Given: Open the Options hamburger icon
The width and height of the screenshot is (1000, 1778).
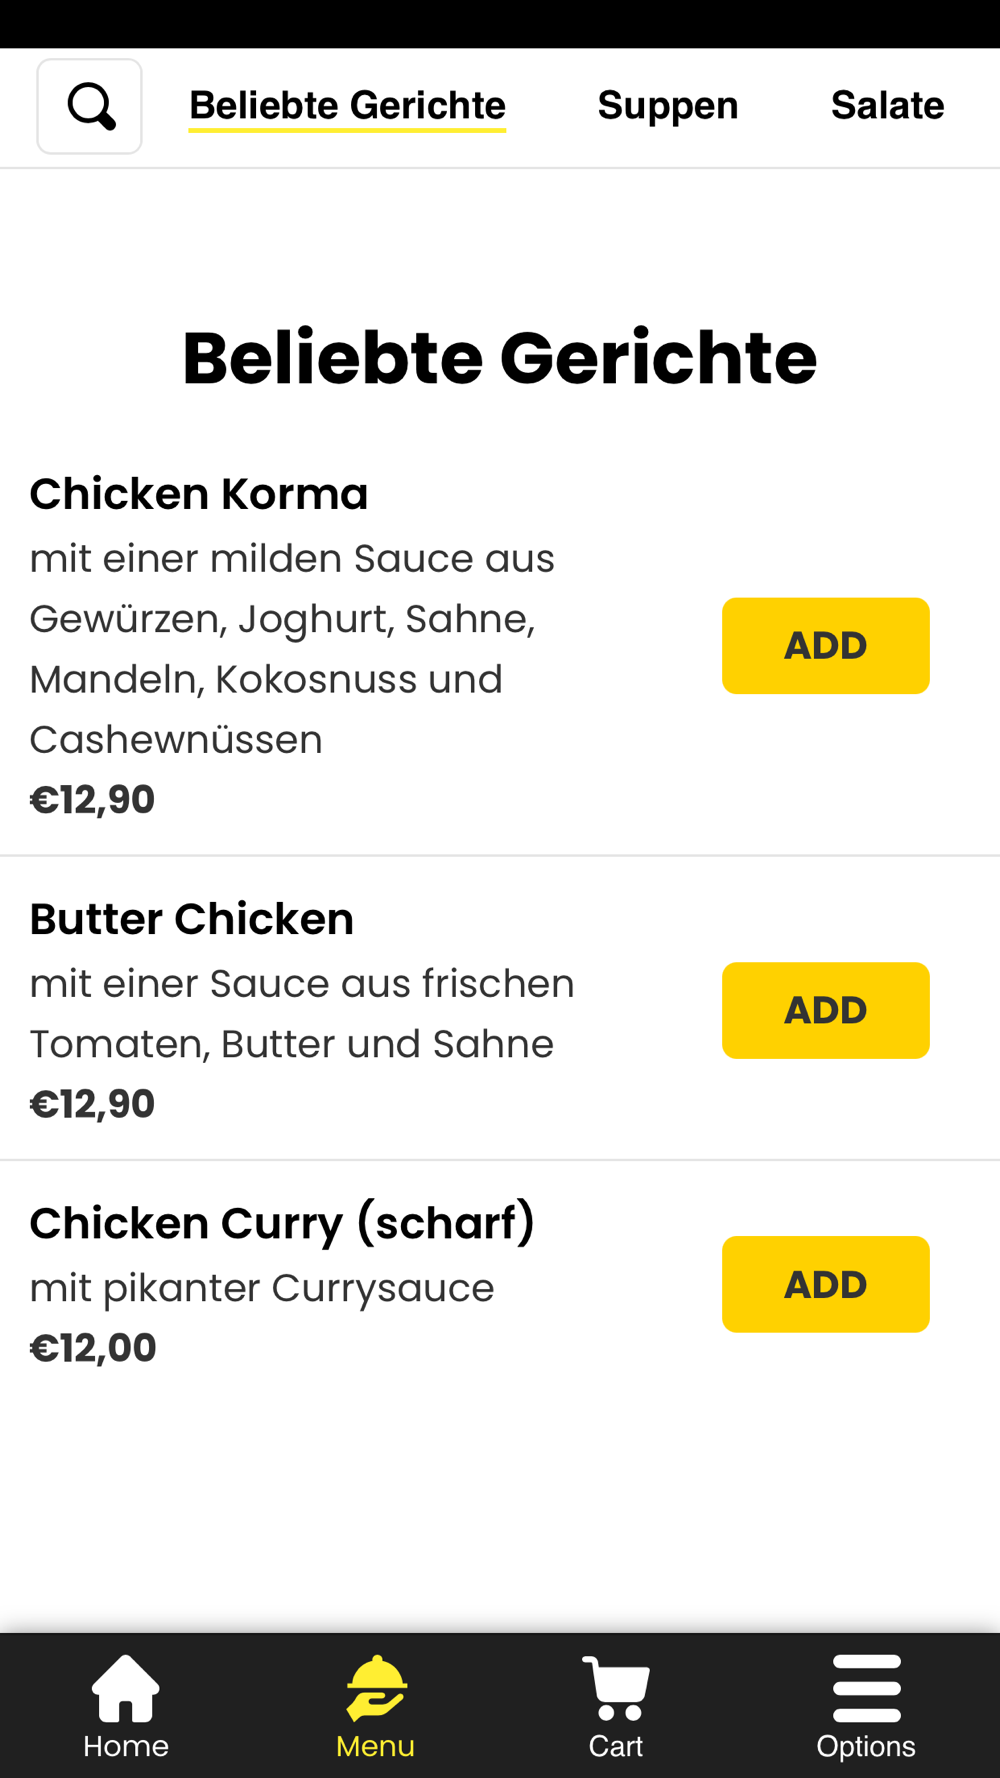Looking at the screenshot, I should tap(866, 1688).
